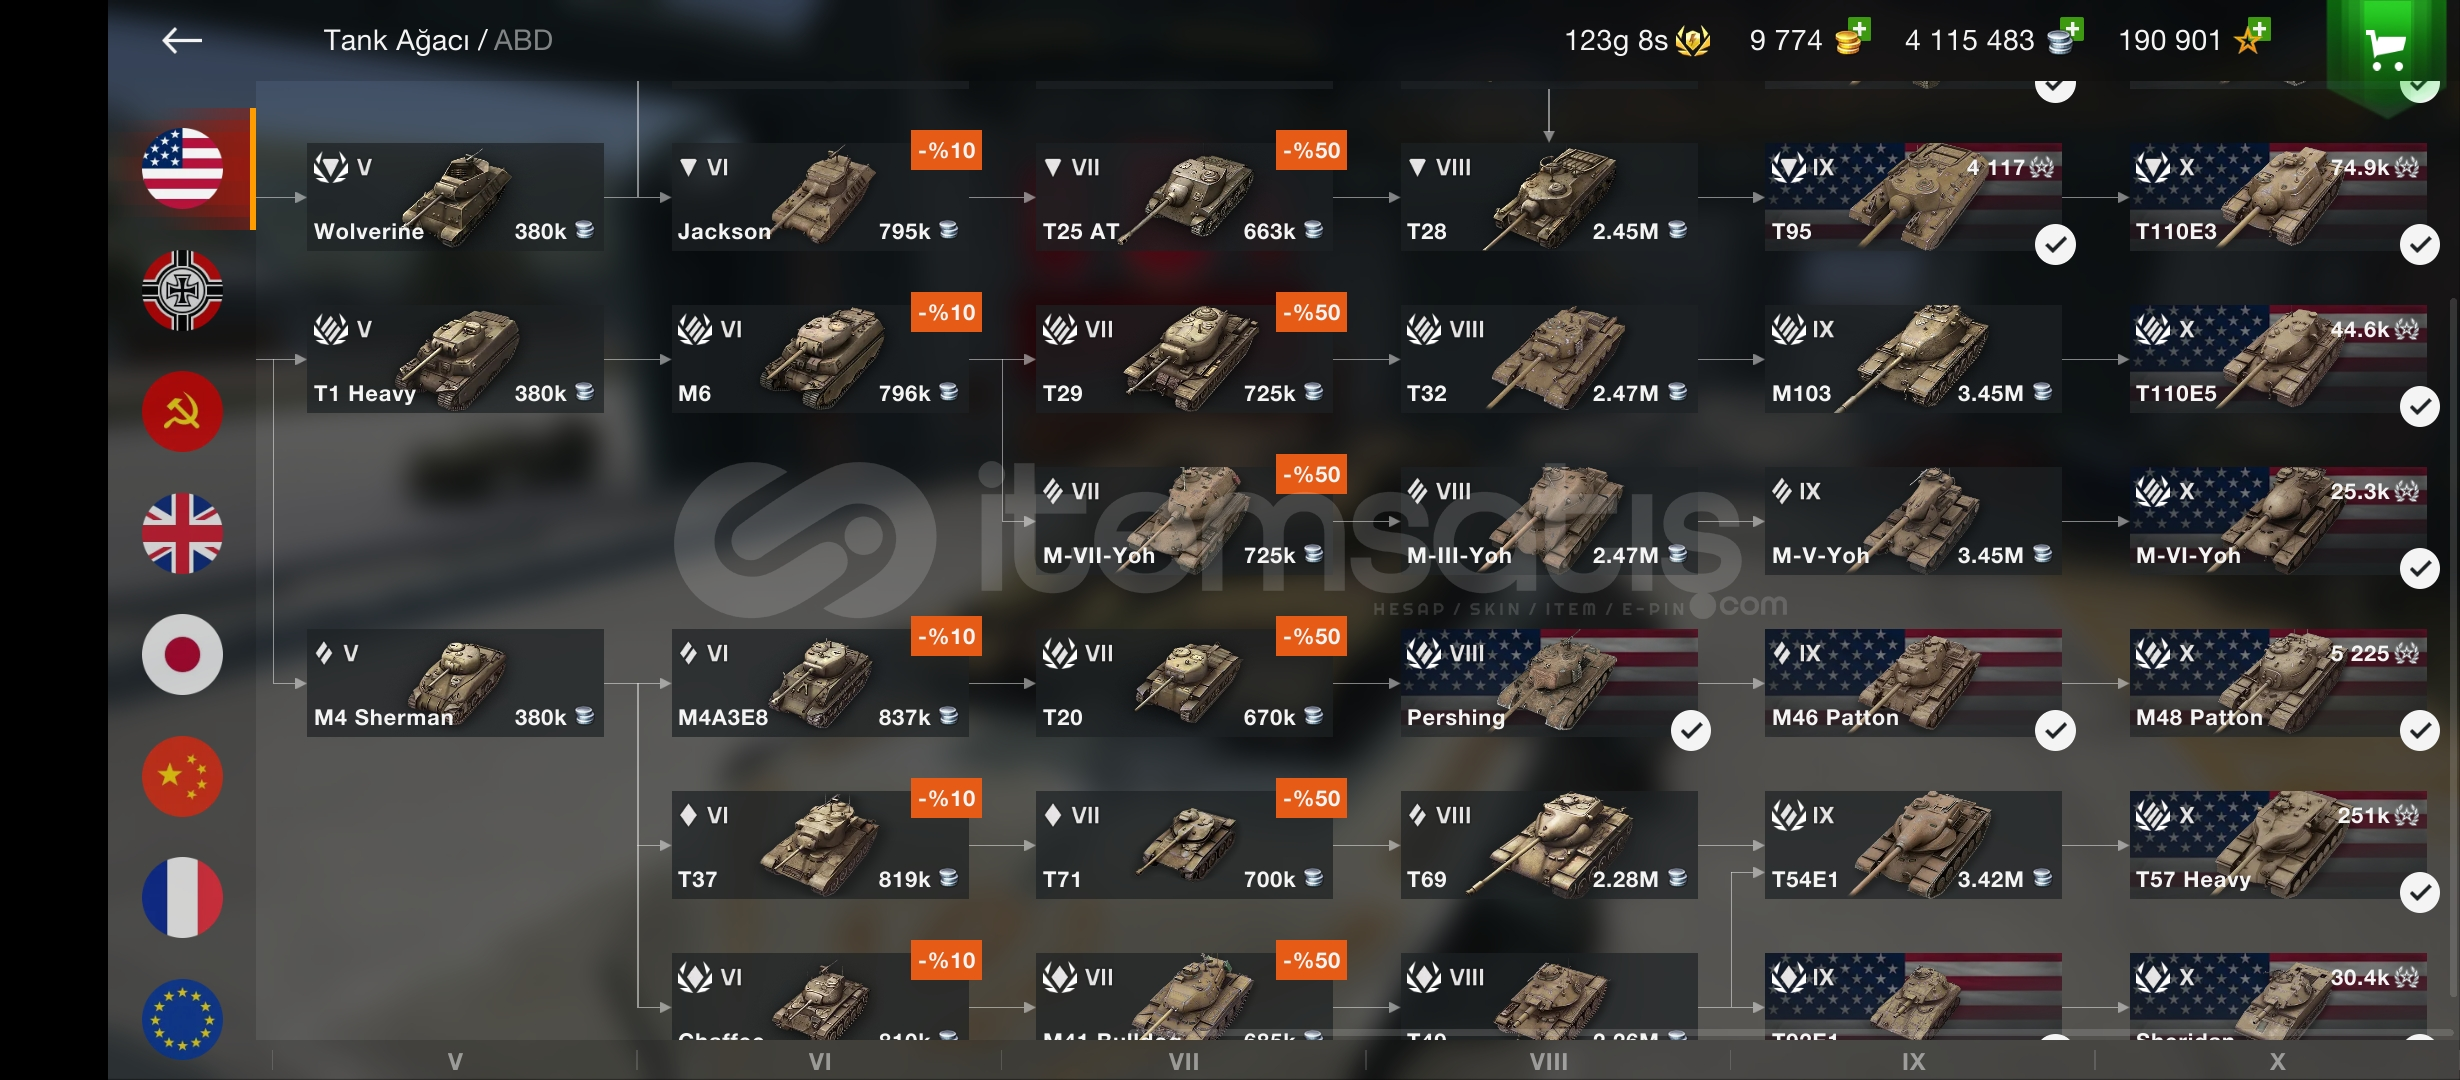
Task: Jump to tier VIII column label
Action: point(1549,1062)
